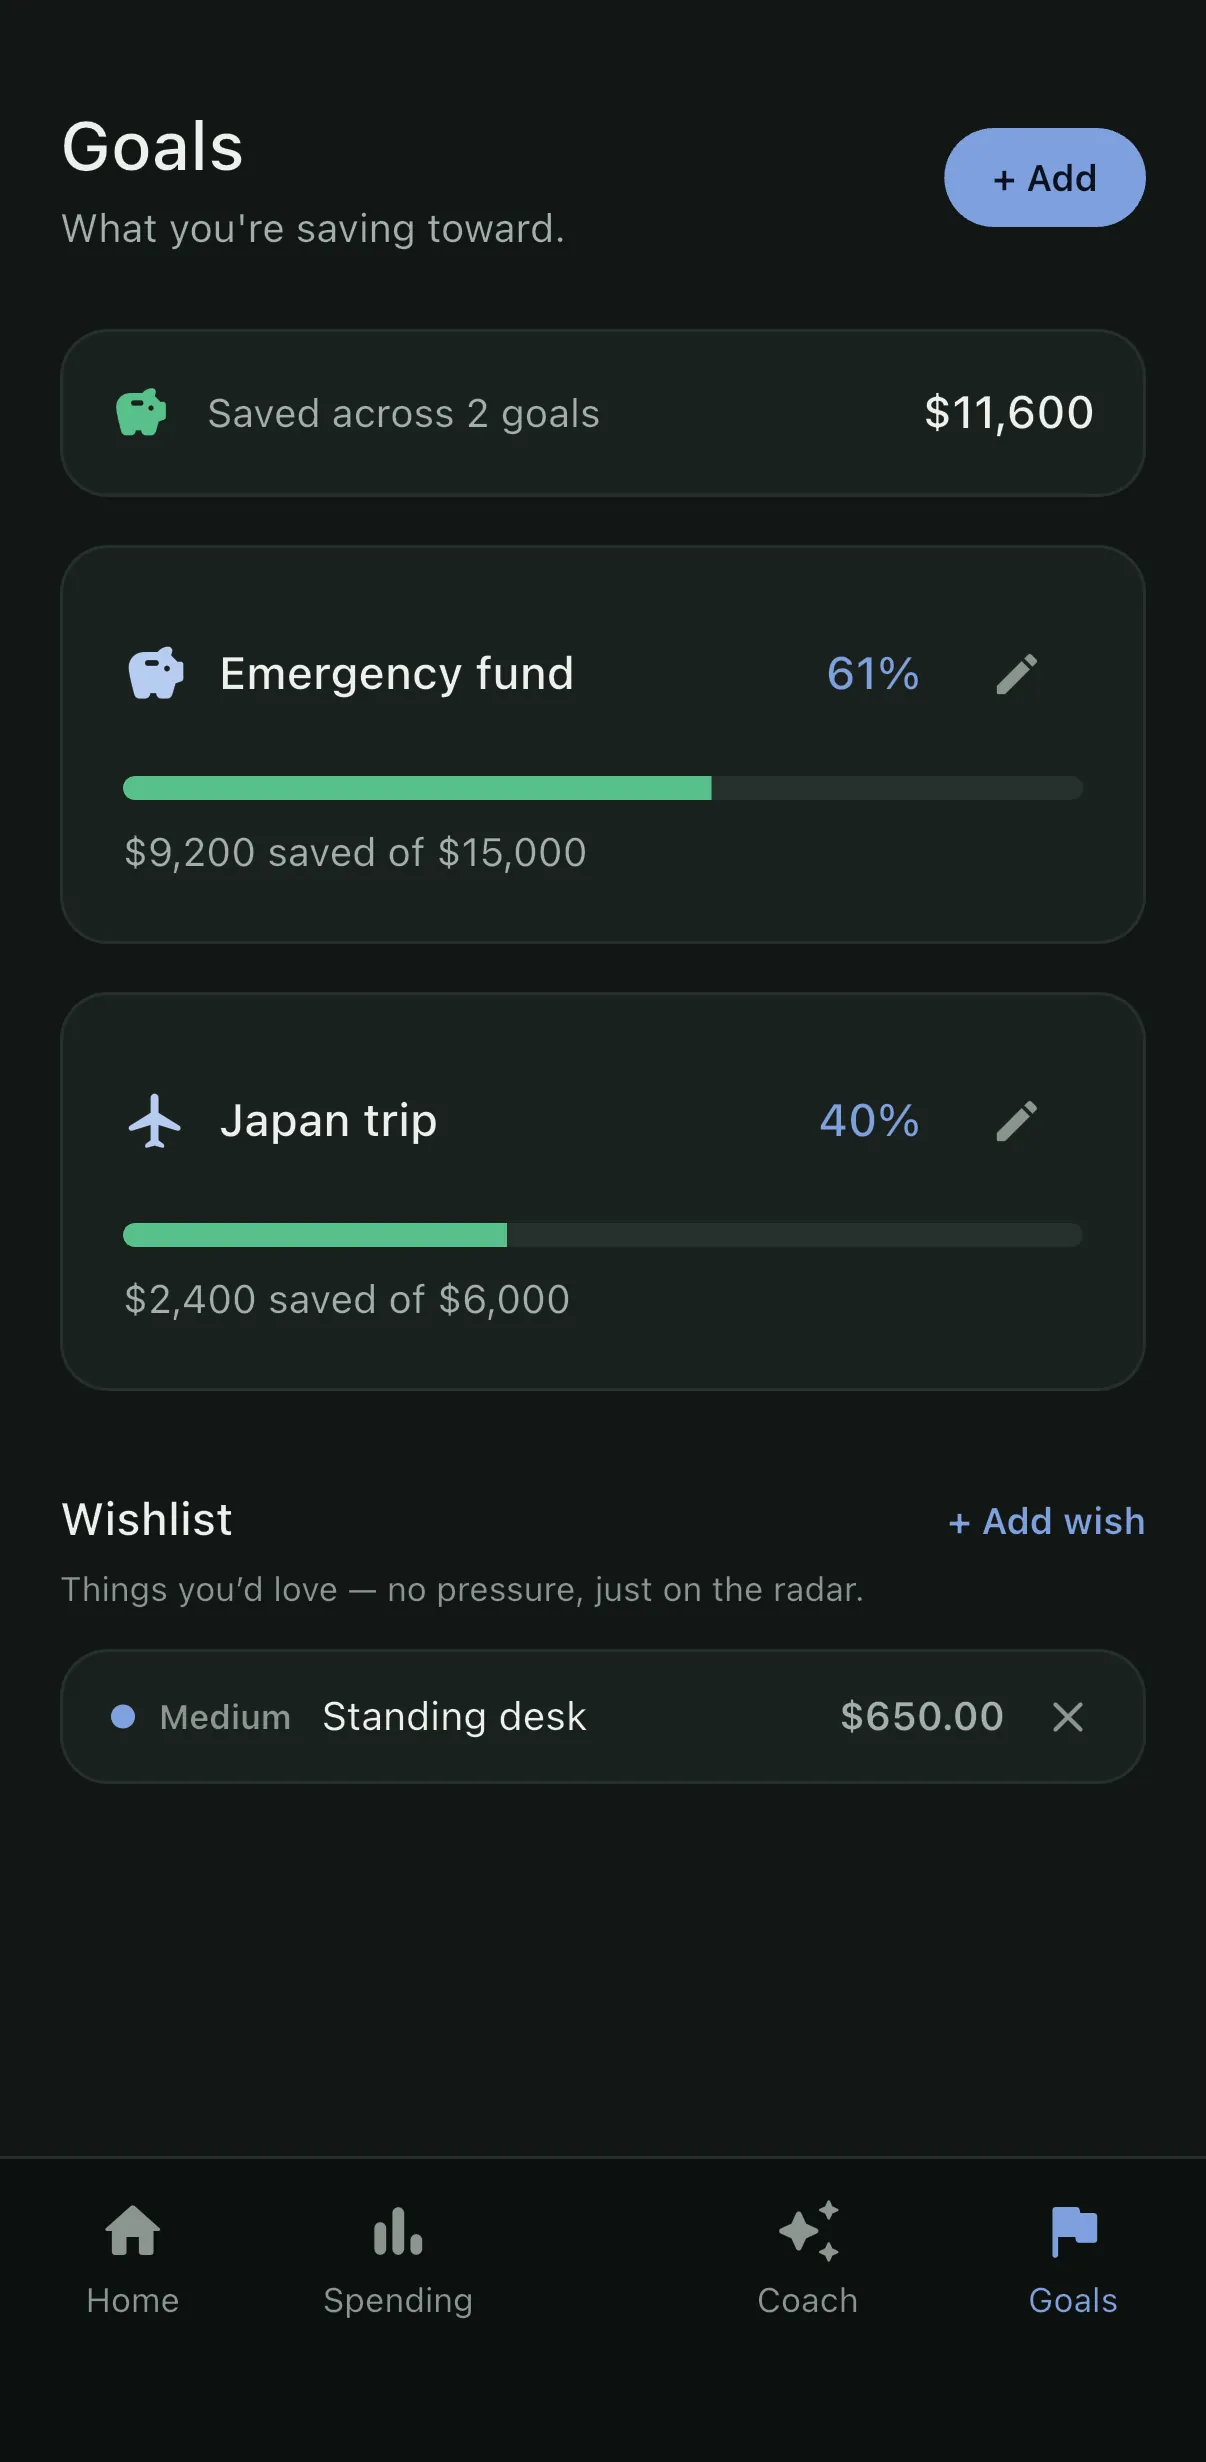The image size is (1206, 2462).
Task: Click the Japan trip airplane icon
Action: (x=155, y=1121)
